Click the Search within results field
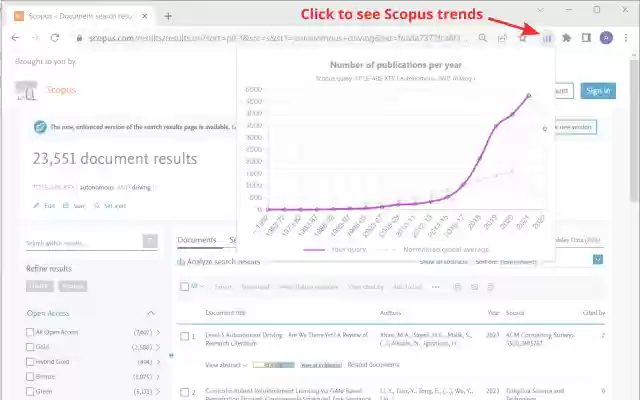This screenshot has height=400, width=640. coord(84,243)
